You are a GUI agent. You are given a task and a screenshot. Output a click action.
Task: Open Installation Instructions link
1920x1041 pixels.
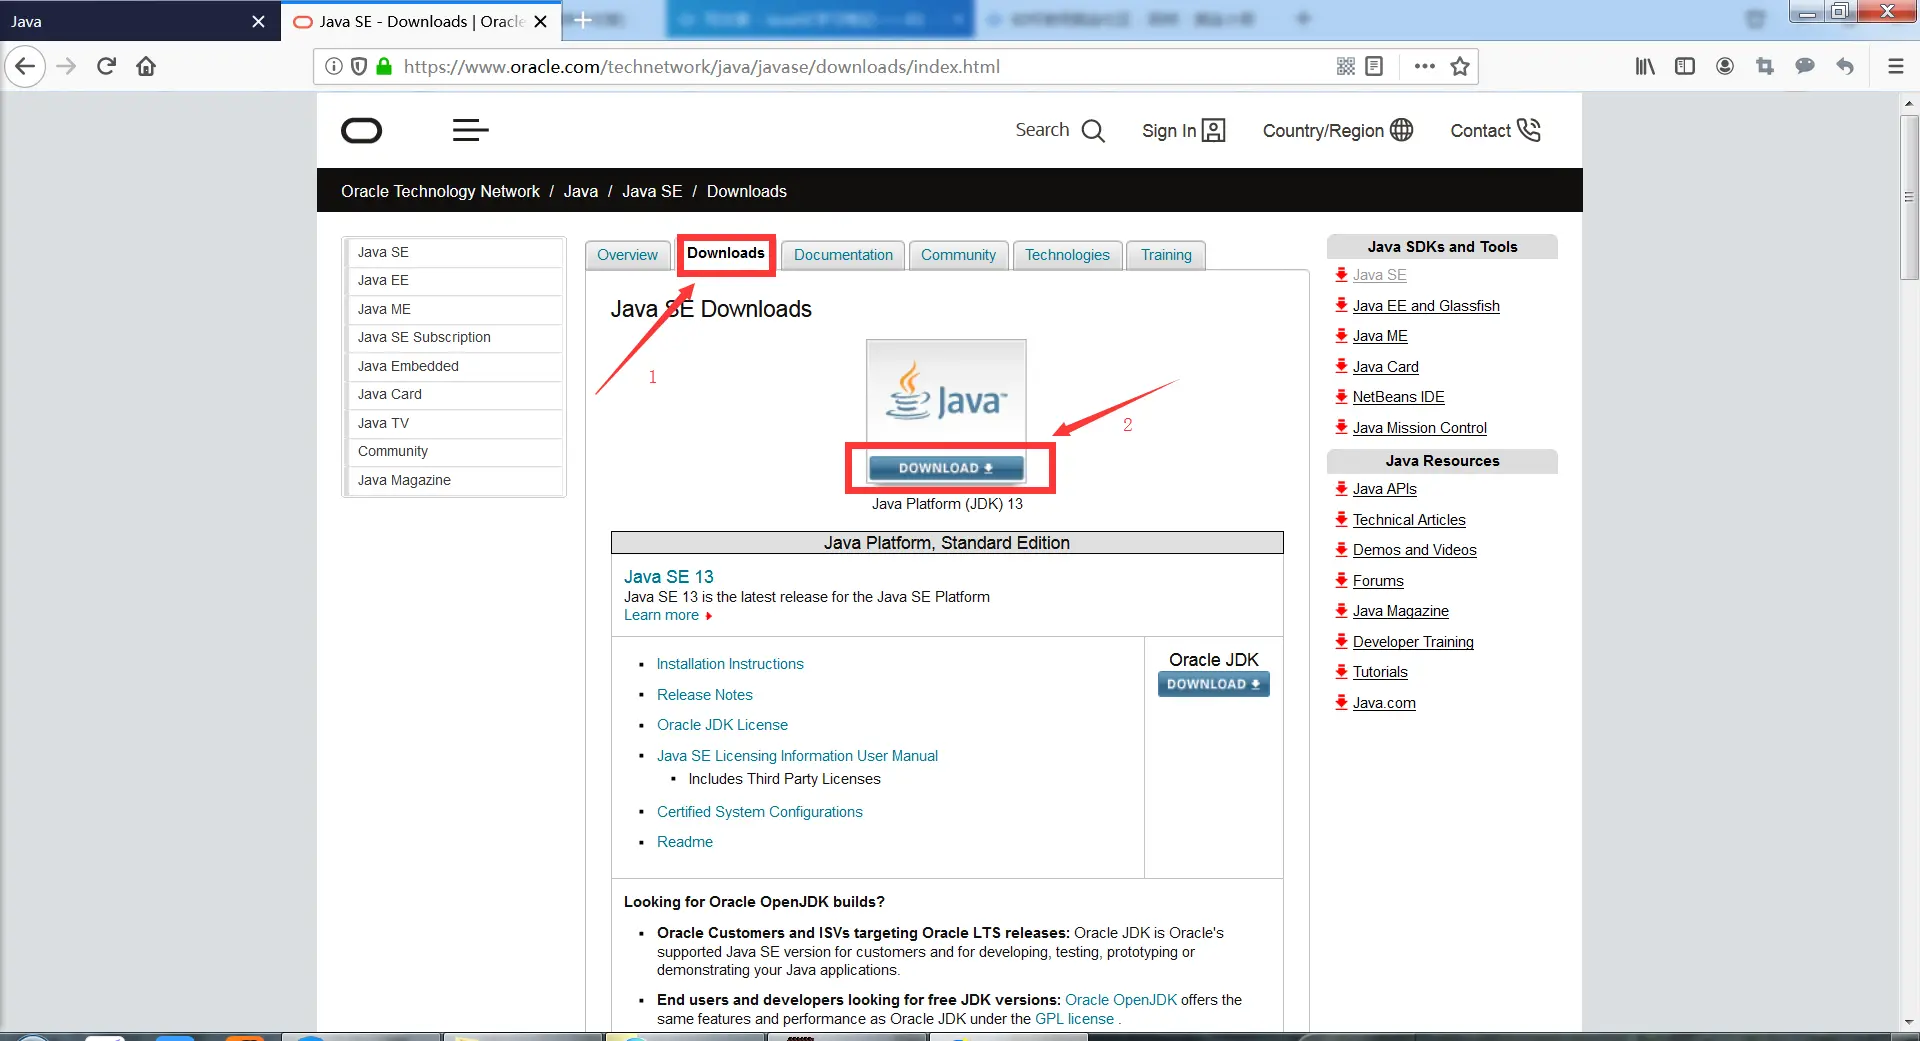coord(730,664)
